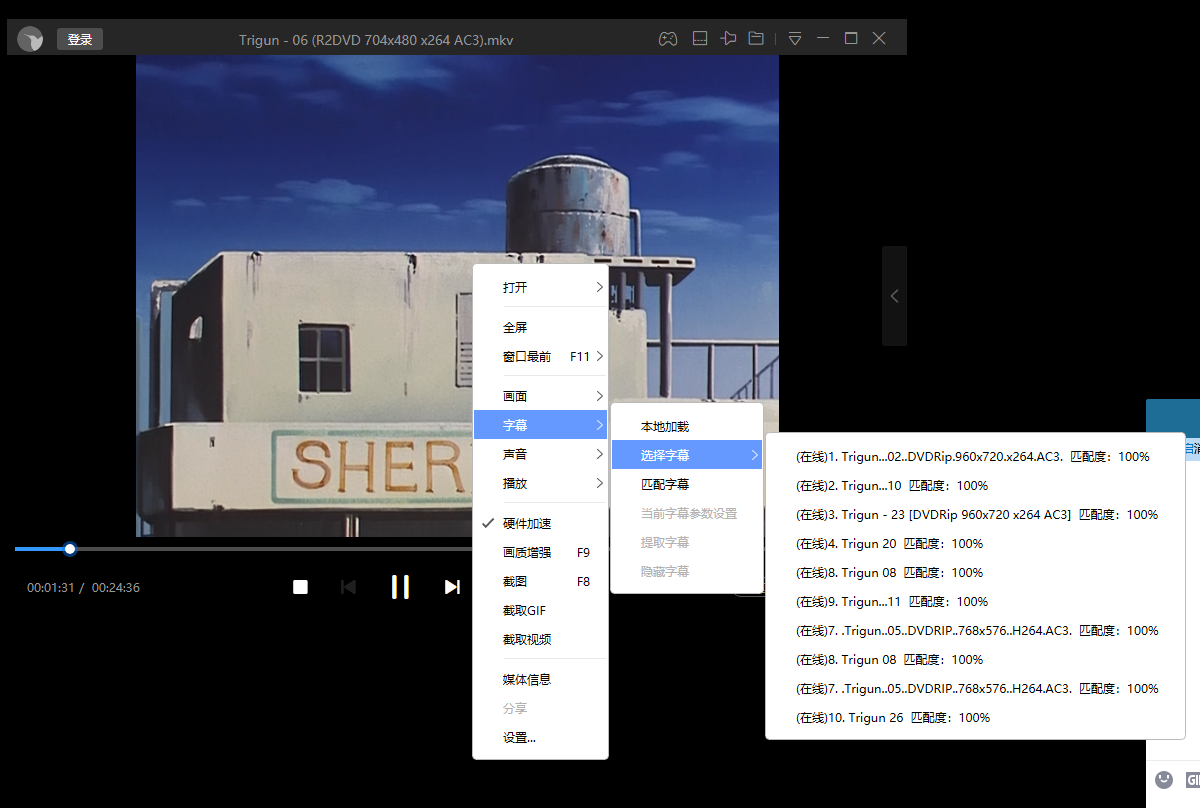Choose 媒体信息 from the context menu
The image size is (1200, 808).
click(x=527, y=679)
